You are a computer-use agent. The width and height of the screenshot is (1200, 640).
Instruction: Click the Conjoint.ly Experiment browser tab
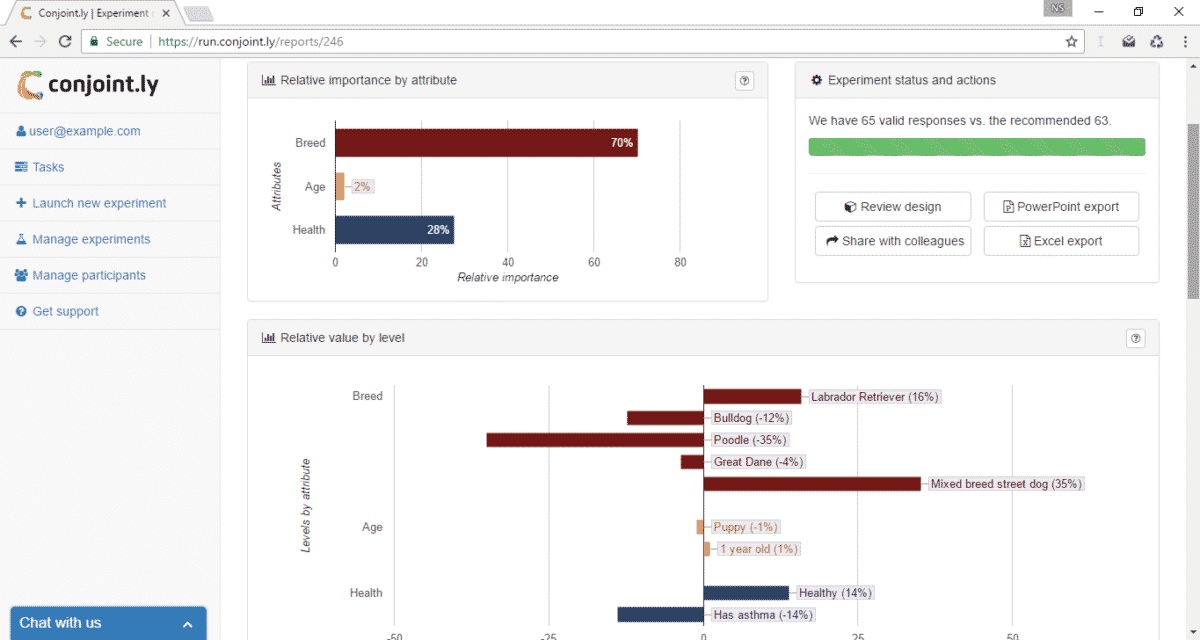90,13
